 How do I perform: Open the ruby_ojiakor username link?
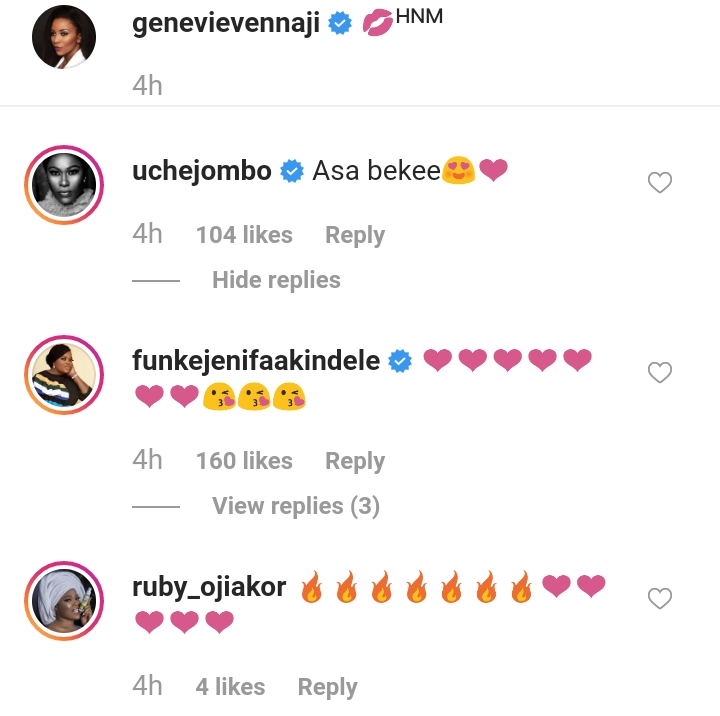coord(209,587)
